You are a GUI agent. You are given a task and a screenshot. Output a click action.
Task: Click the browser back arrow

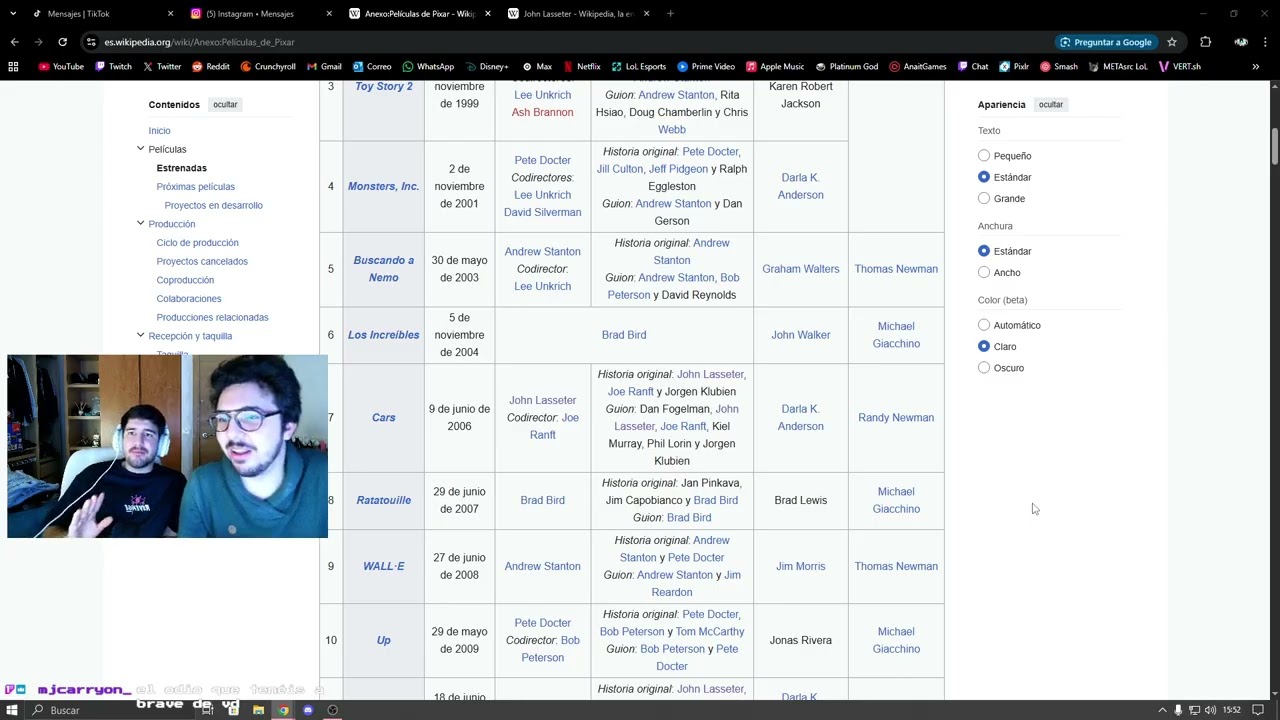[14, 42]
